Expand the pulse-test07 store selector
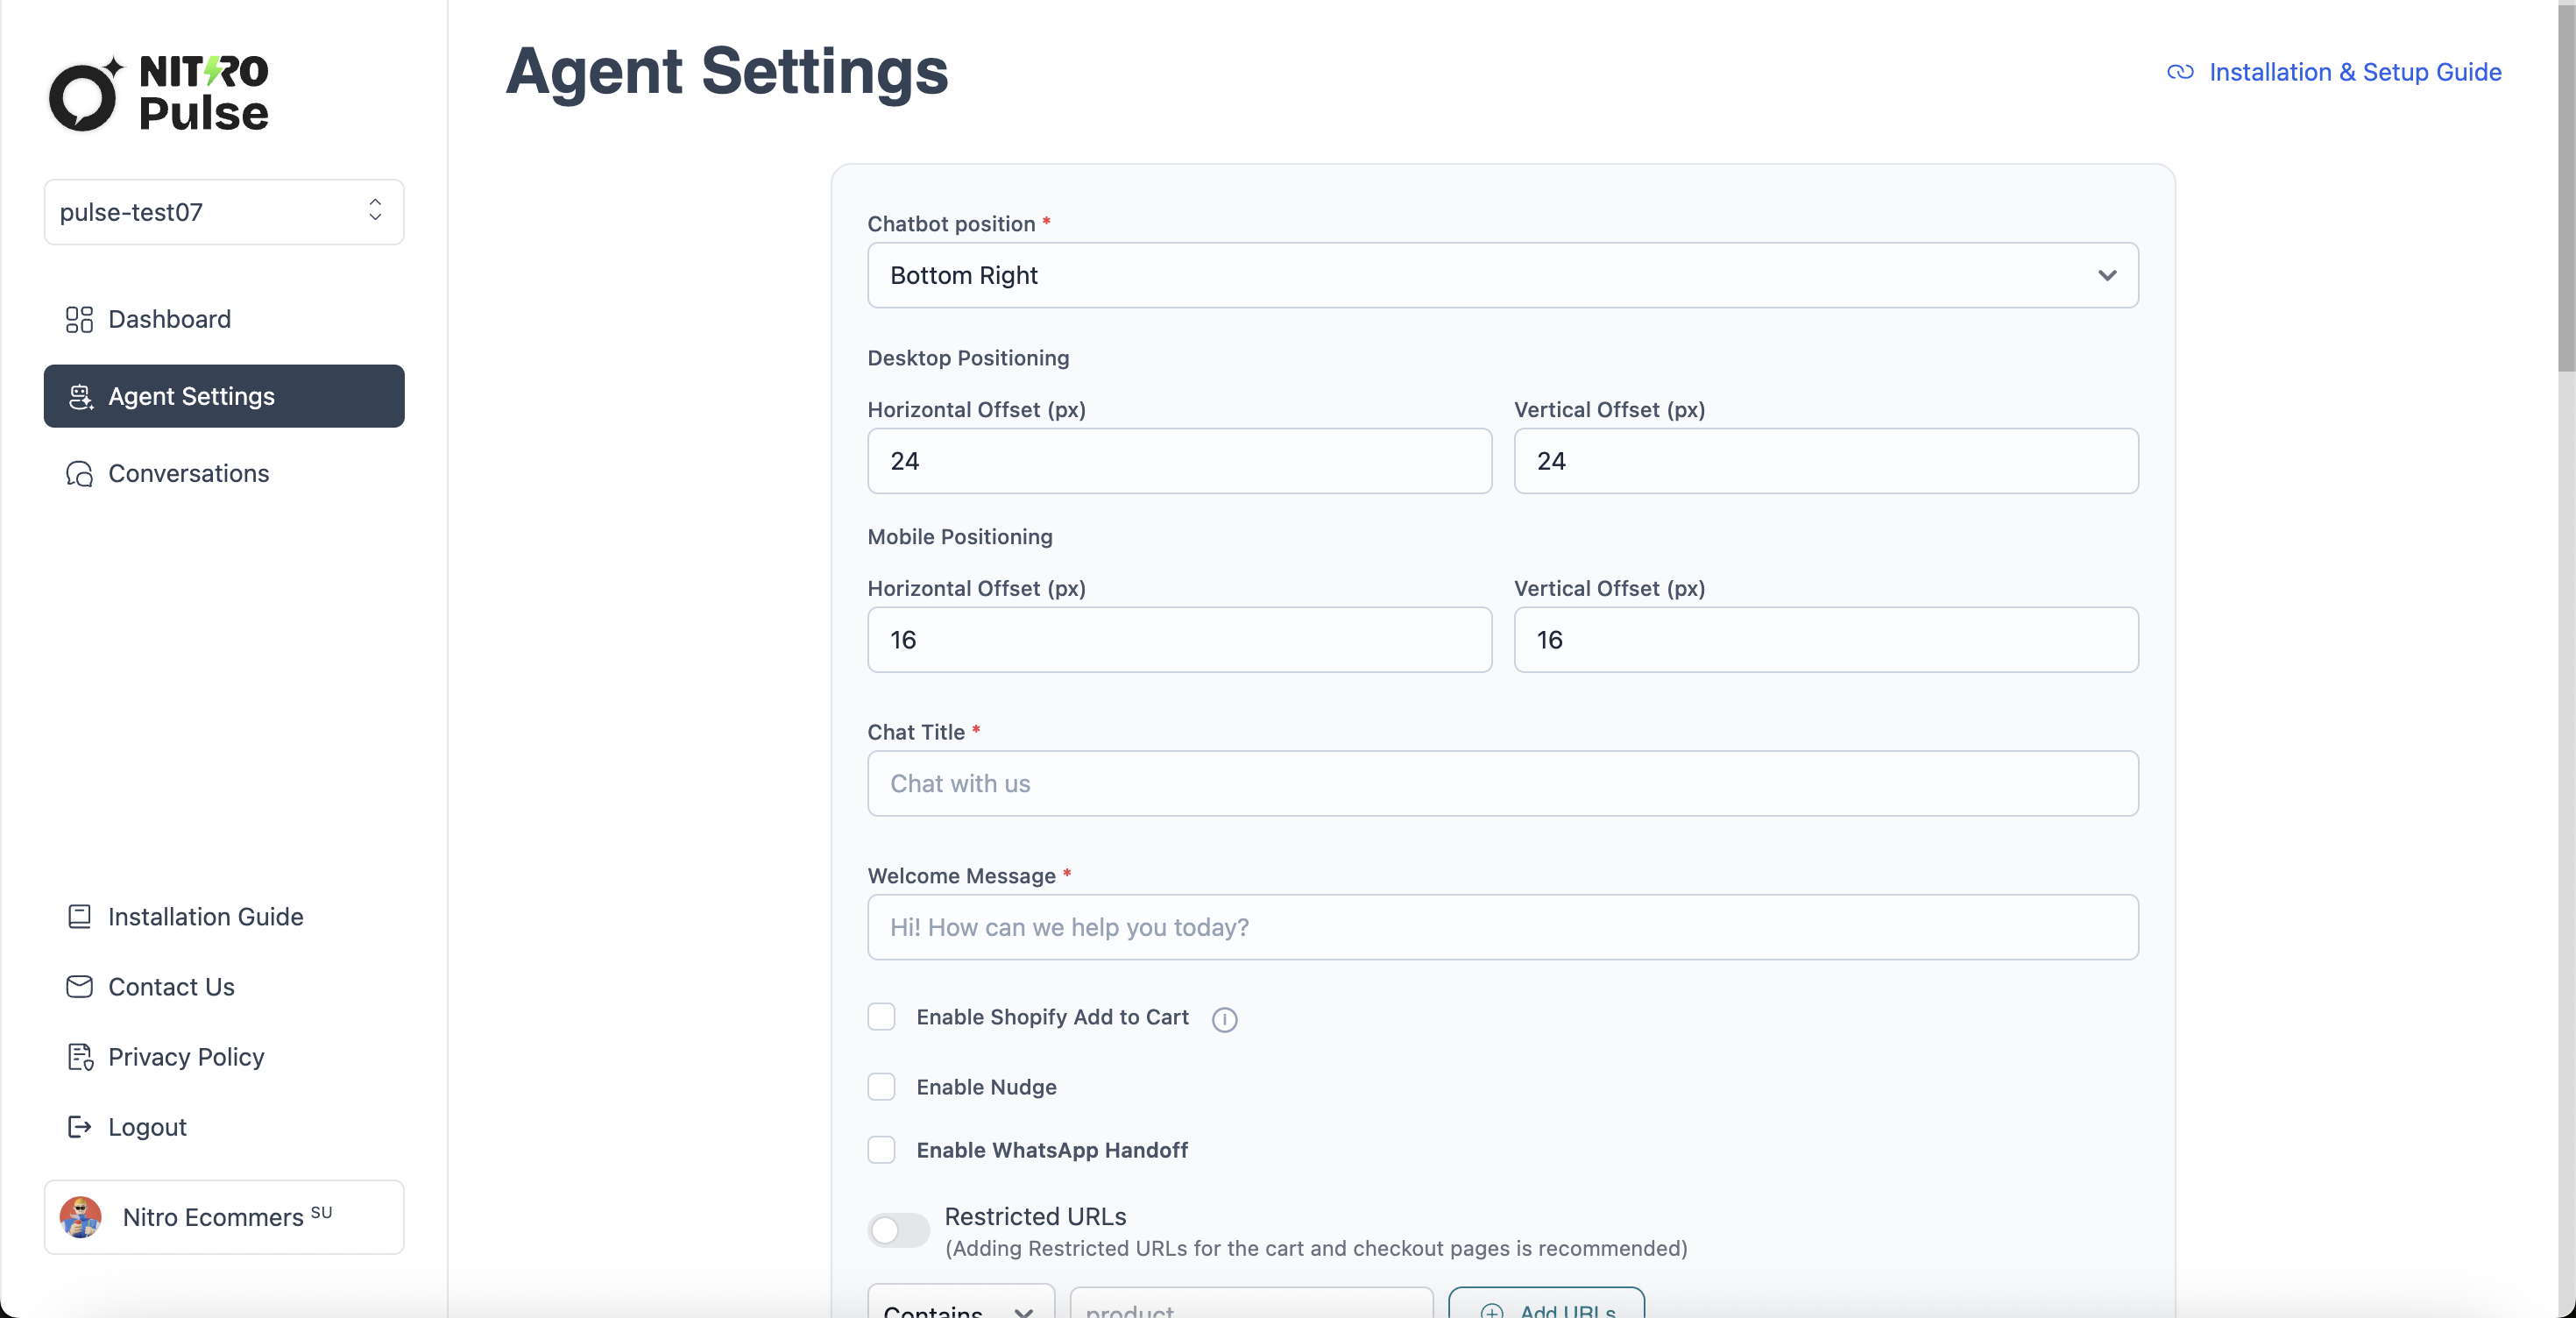This screenshot has width=2576, height=1318. [224, 211]
